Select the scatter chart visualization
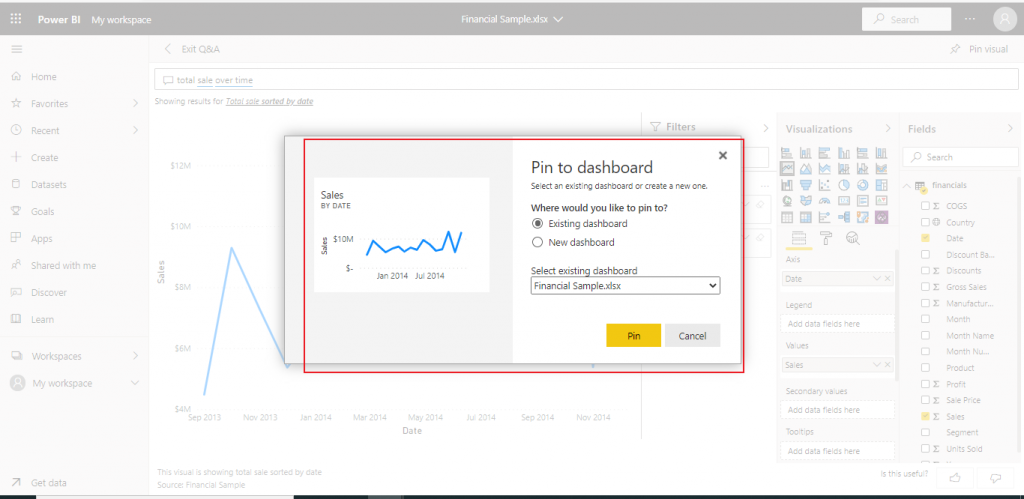The width and height of the screenshot is (1024, 499). 825,185
